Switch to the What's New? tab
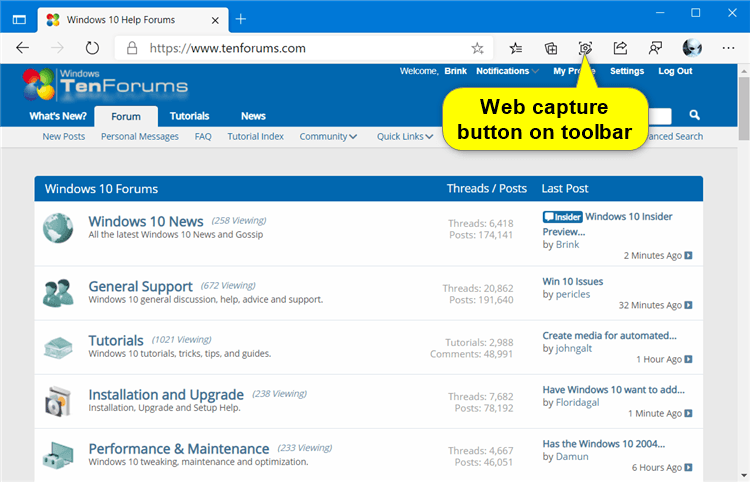750x482 pixels. (x=58, y=116)
